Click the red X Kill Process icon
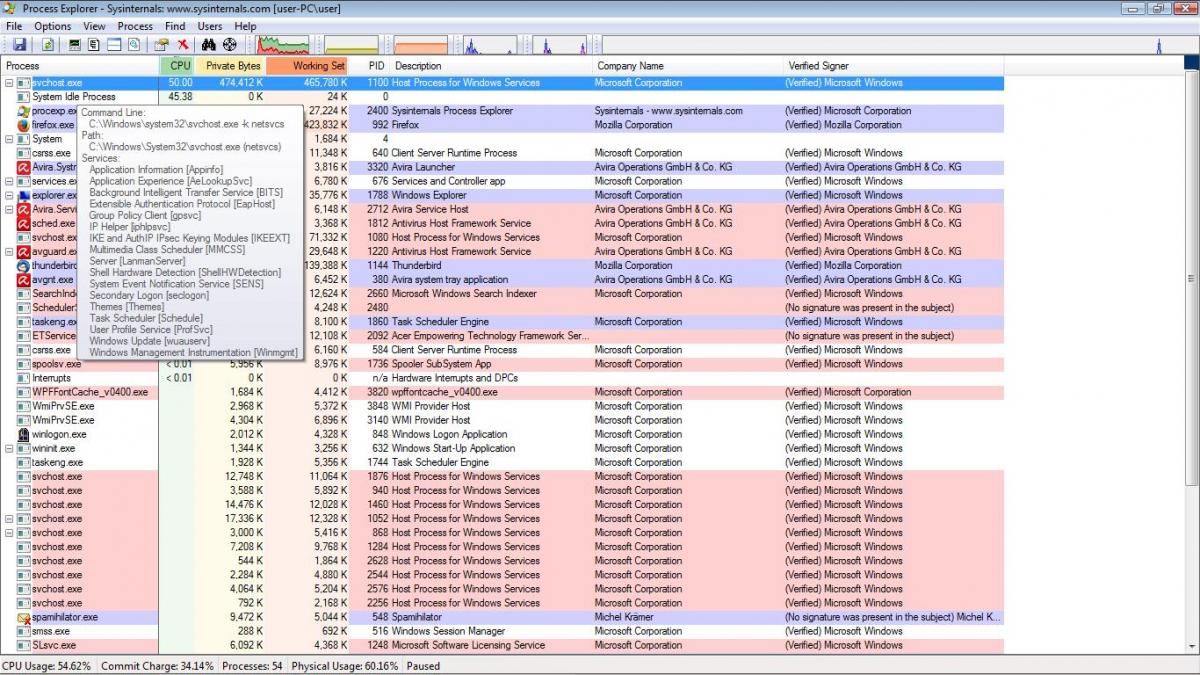This screenshot has height=675, width=1200. [x=183, y=45]
